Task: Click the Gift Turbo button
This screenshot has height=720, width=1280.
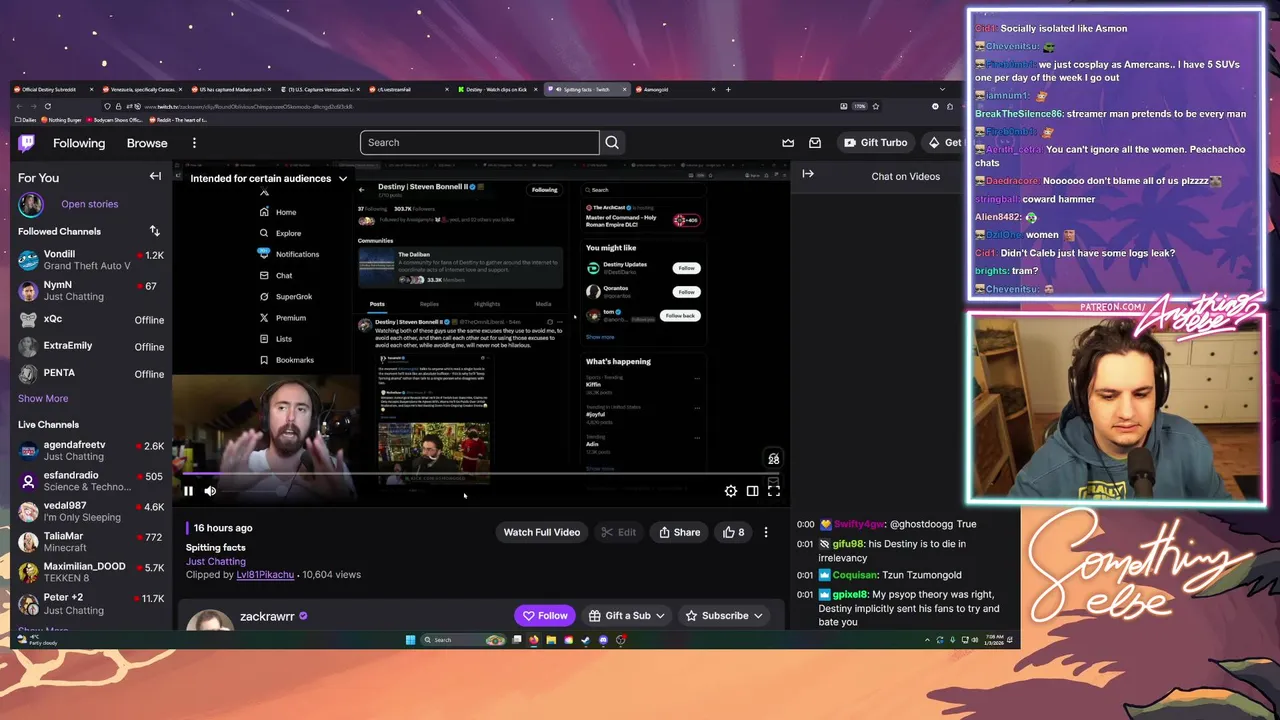Action: (875, 143)
